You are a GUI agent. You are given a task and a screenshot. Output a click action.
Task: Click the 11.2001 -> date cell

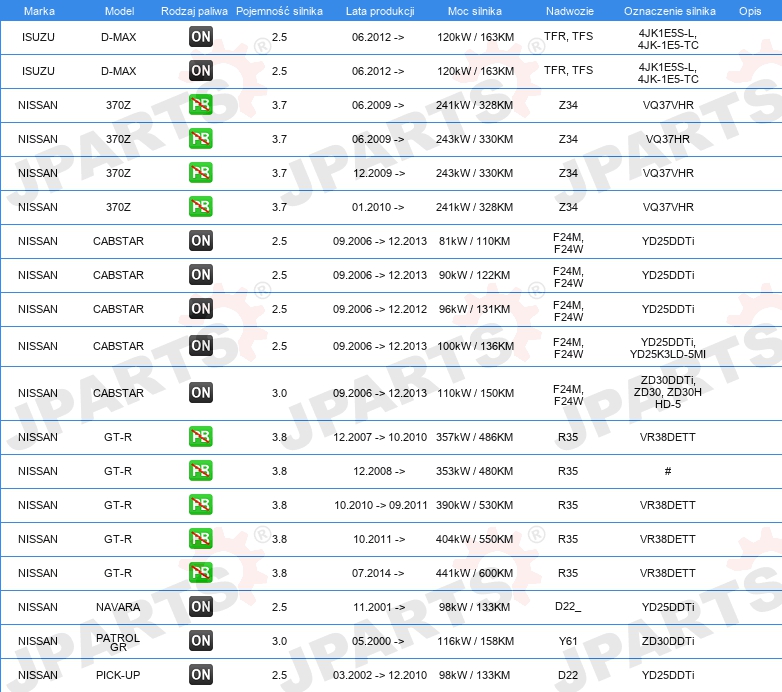(379, 607)
